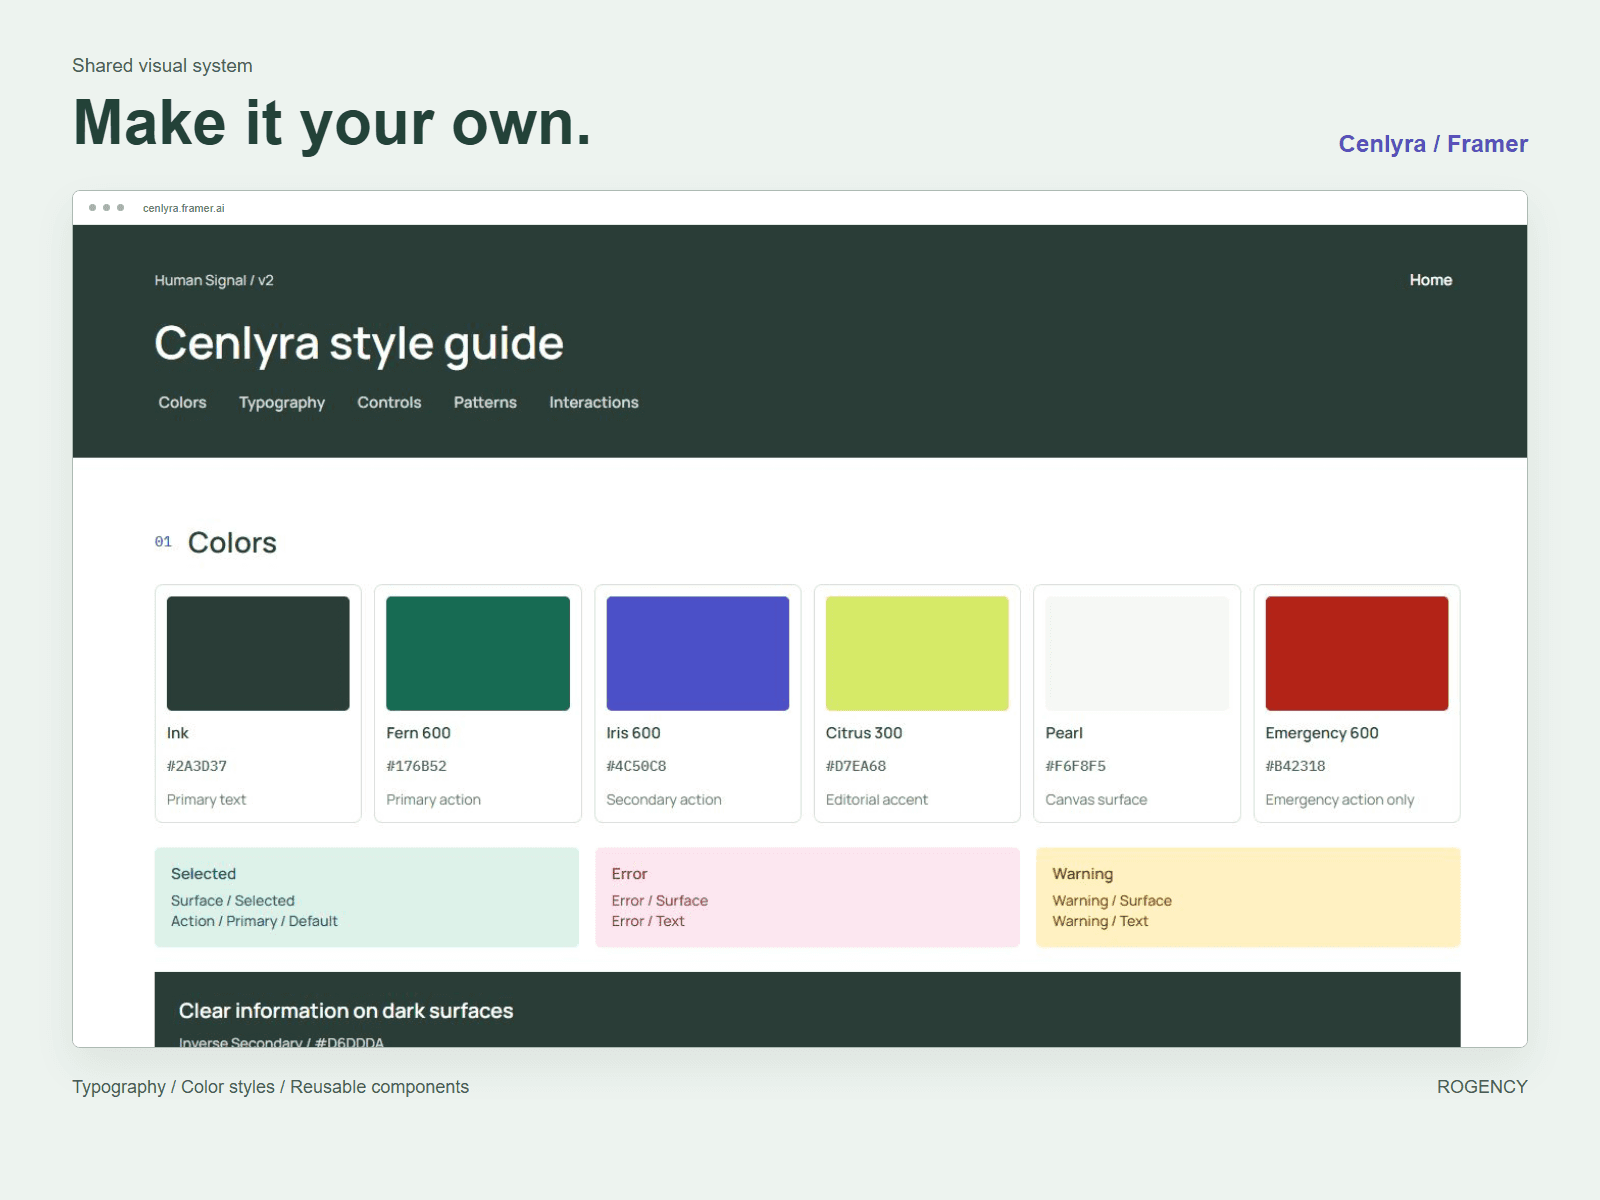
Task: Click the Secondary action description
Action: (x=664, y=800)
